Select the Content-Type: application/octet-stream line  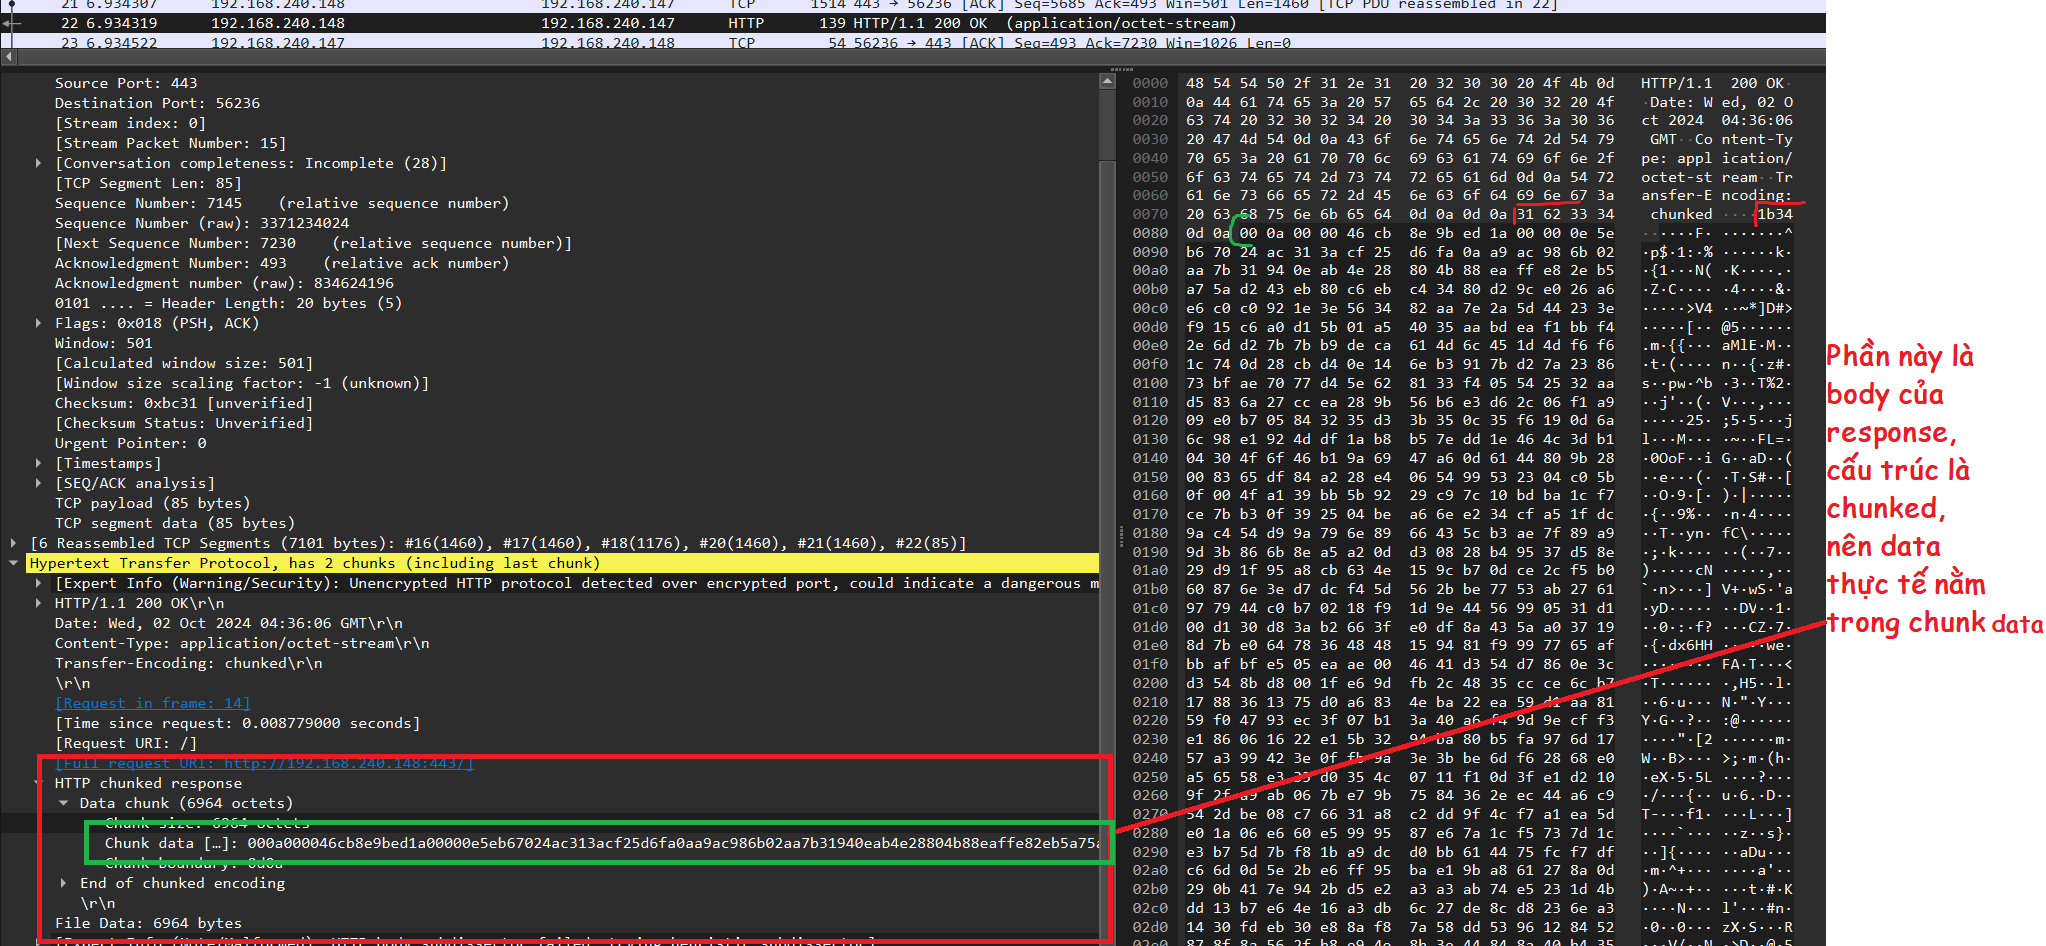pyautogui.click(x=242, y=643)
